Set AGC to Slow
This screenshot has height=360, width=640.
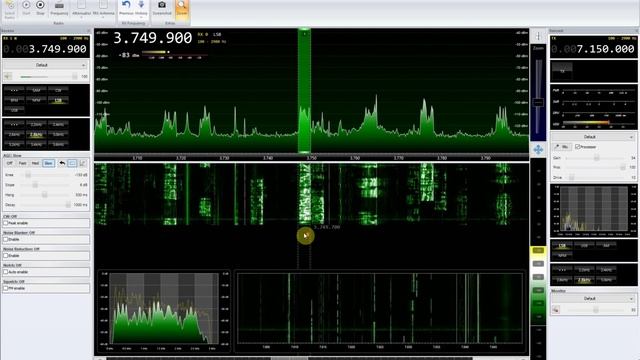[49, 163]
